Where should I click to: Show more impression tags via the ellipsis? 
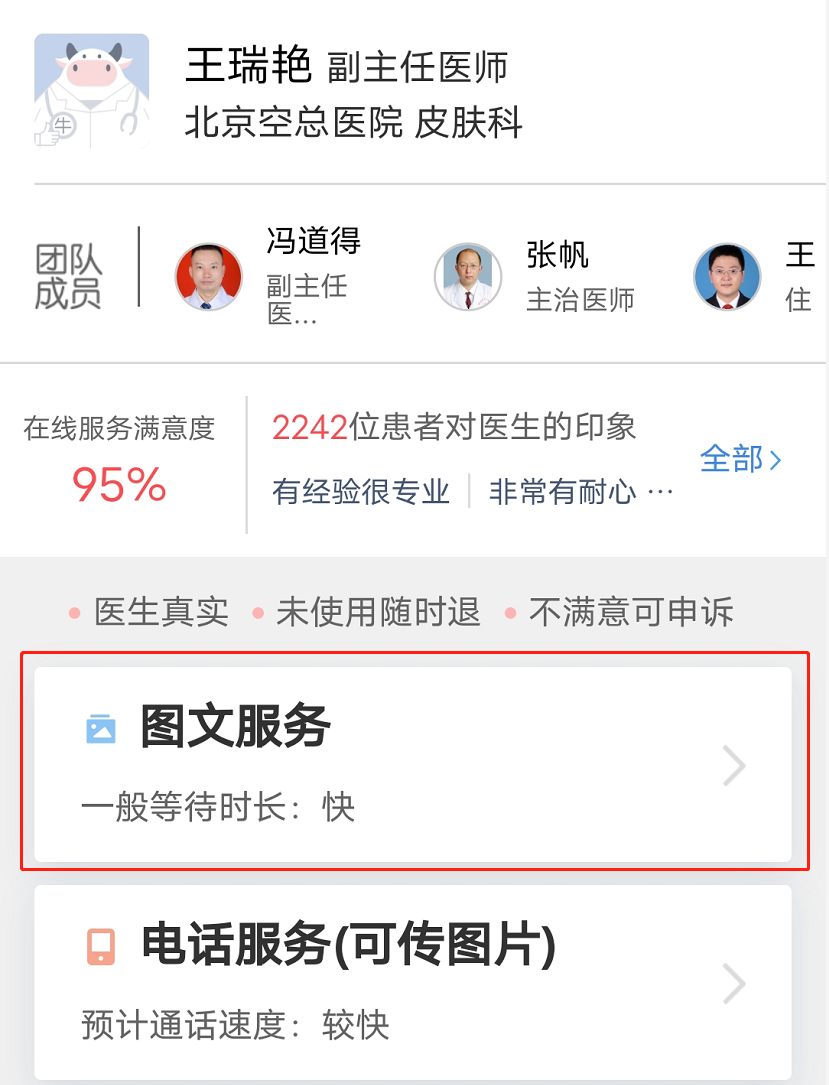(x=660, y=492)
